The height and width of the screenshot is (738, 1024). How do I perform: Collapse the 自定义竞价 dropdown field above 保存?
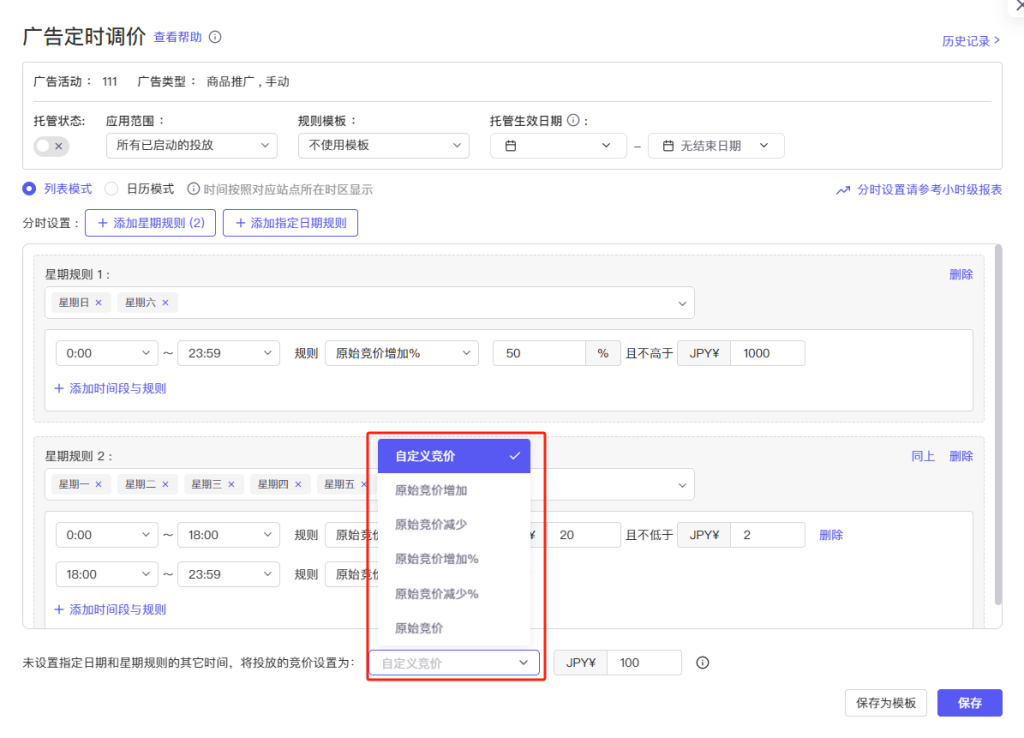(455, 663)
